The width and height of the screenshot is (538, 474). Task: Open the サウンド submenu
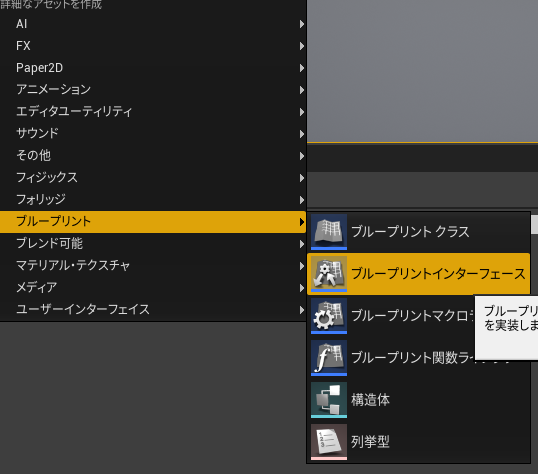153,134
